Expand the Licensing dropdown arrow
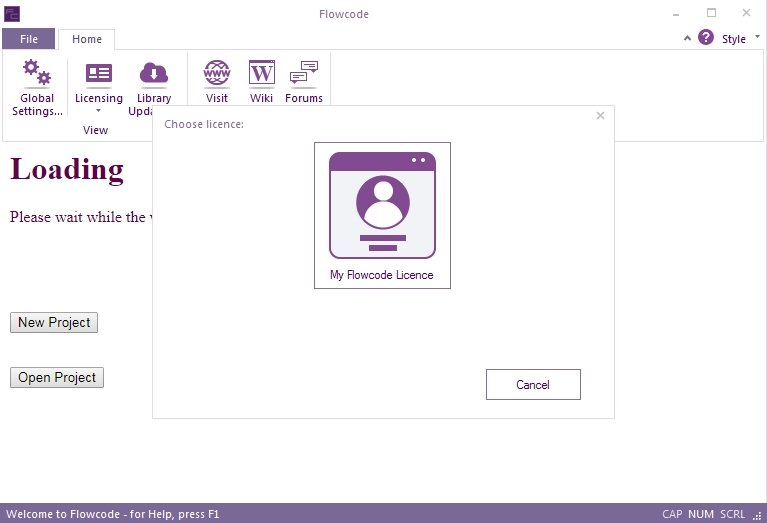767x523 pixels. (x=98, y=111)
